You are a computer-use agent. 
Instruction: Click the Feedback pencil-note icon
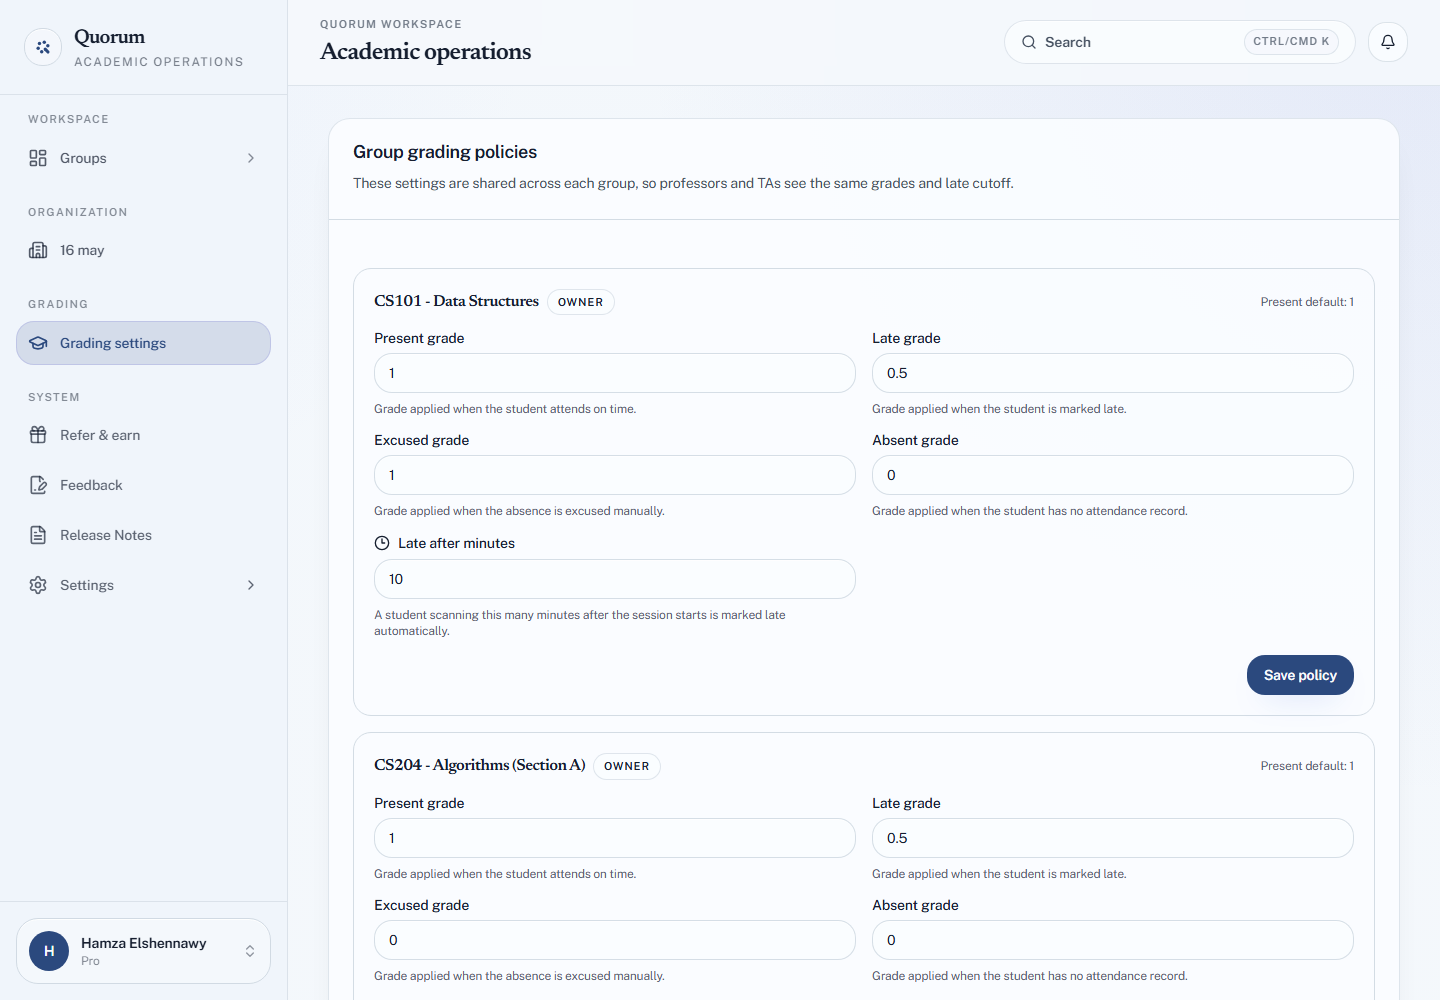click(38, 485)
